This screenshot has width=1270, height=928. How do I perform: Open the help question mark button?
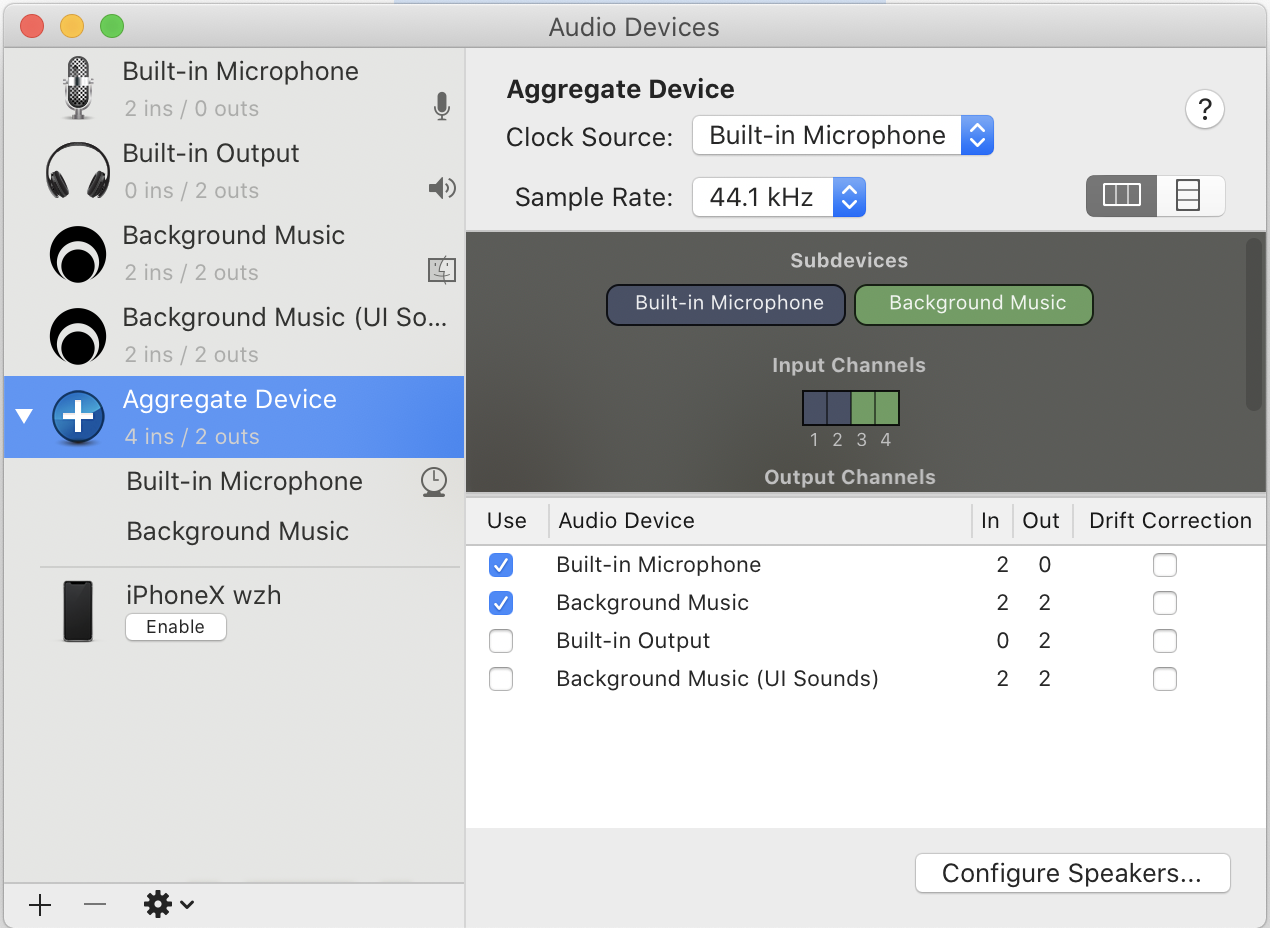[x=1205, y=109]
